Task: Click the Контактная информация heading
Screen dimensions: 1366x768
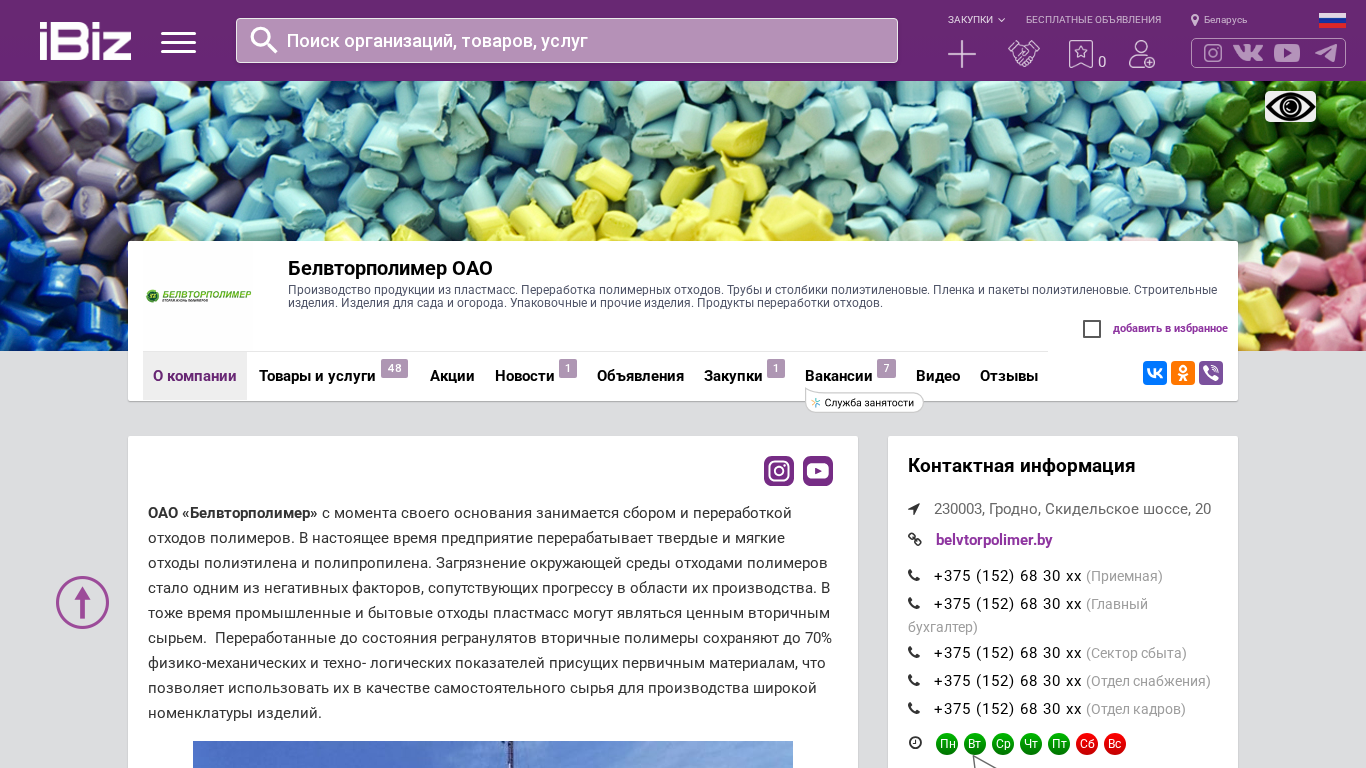Action: (x=1021, y=465)
